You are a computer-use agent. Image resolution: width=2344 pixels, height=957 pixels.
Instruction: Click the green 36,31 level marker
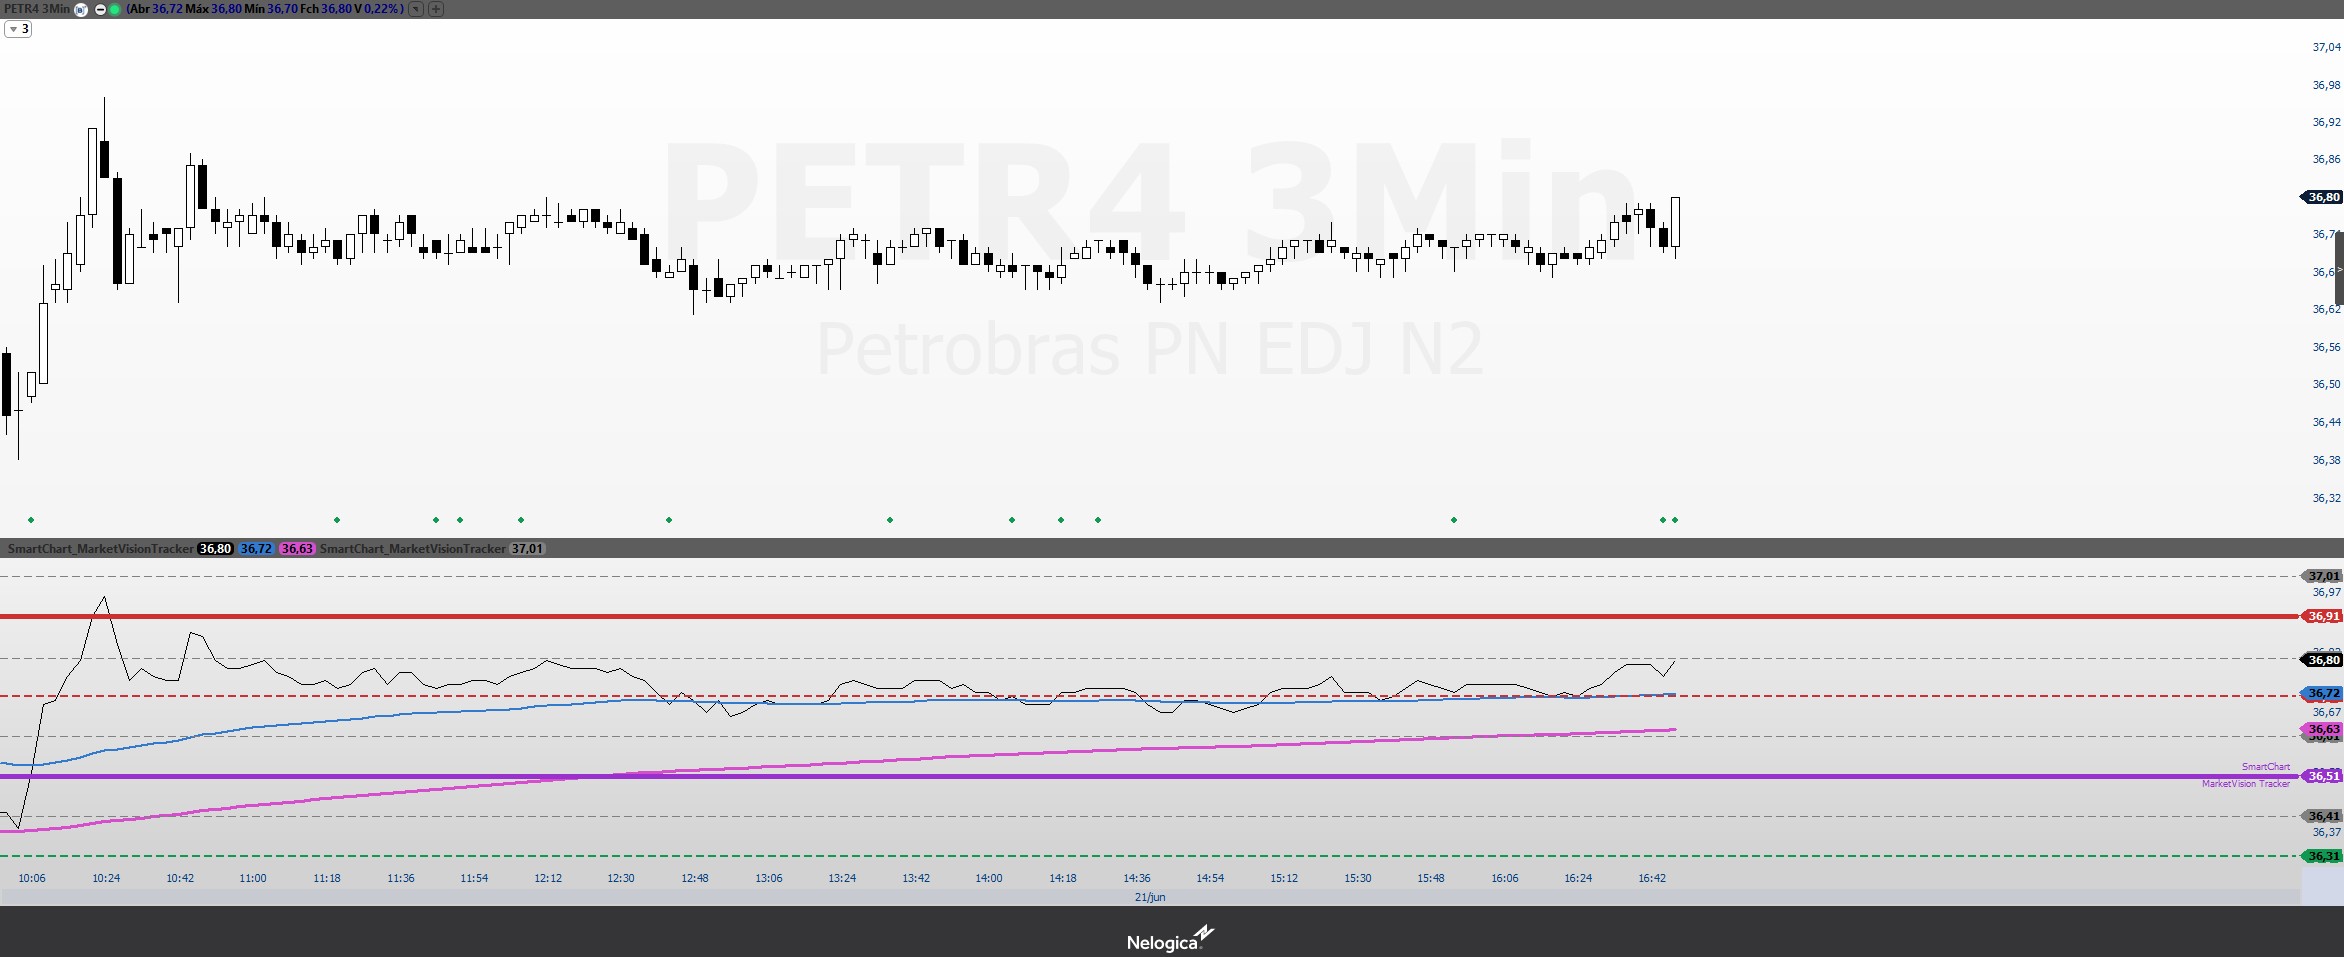[x=2322, y=856]
